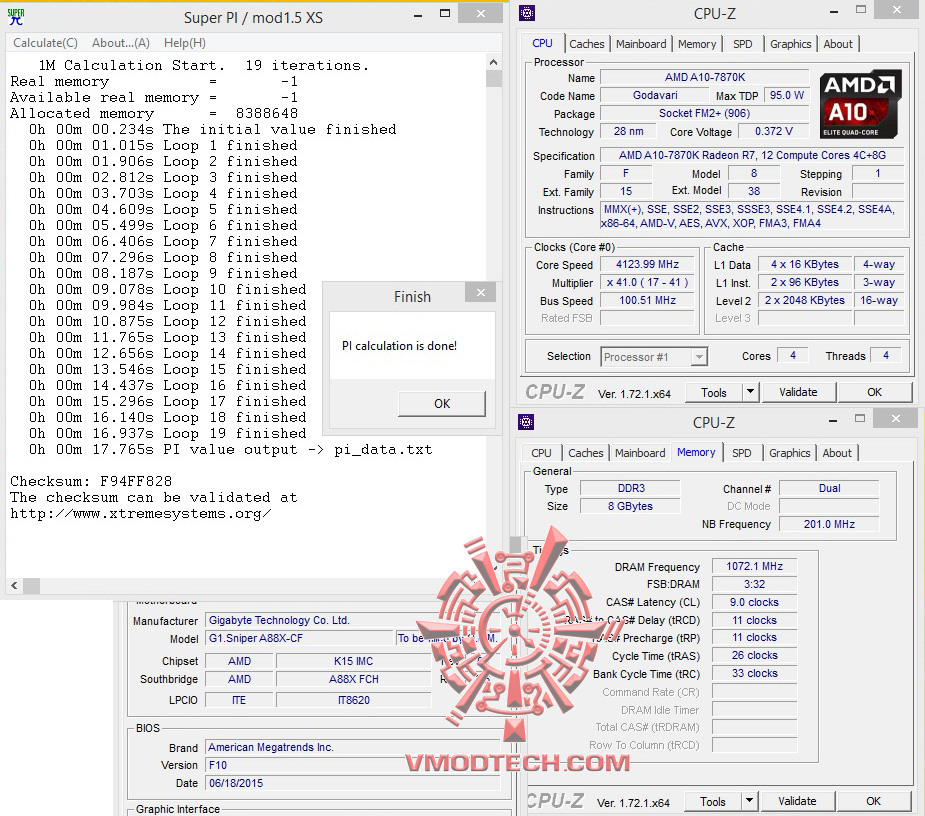Open SPD tab in lower CPU-Z window

point(742,453)
